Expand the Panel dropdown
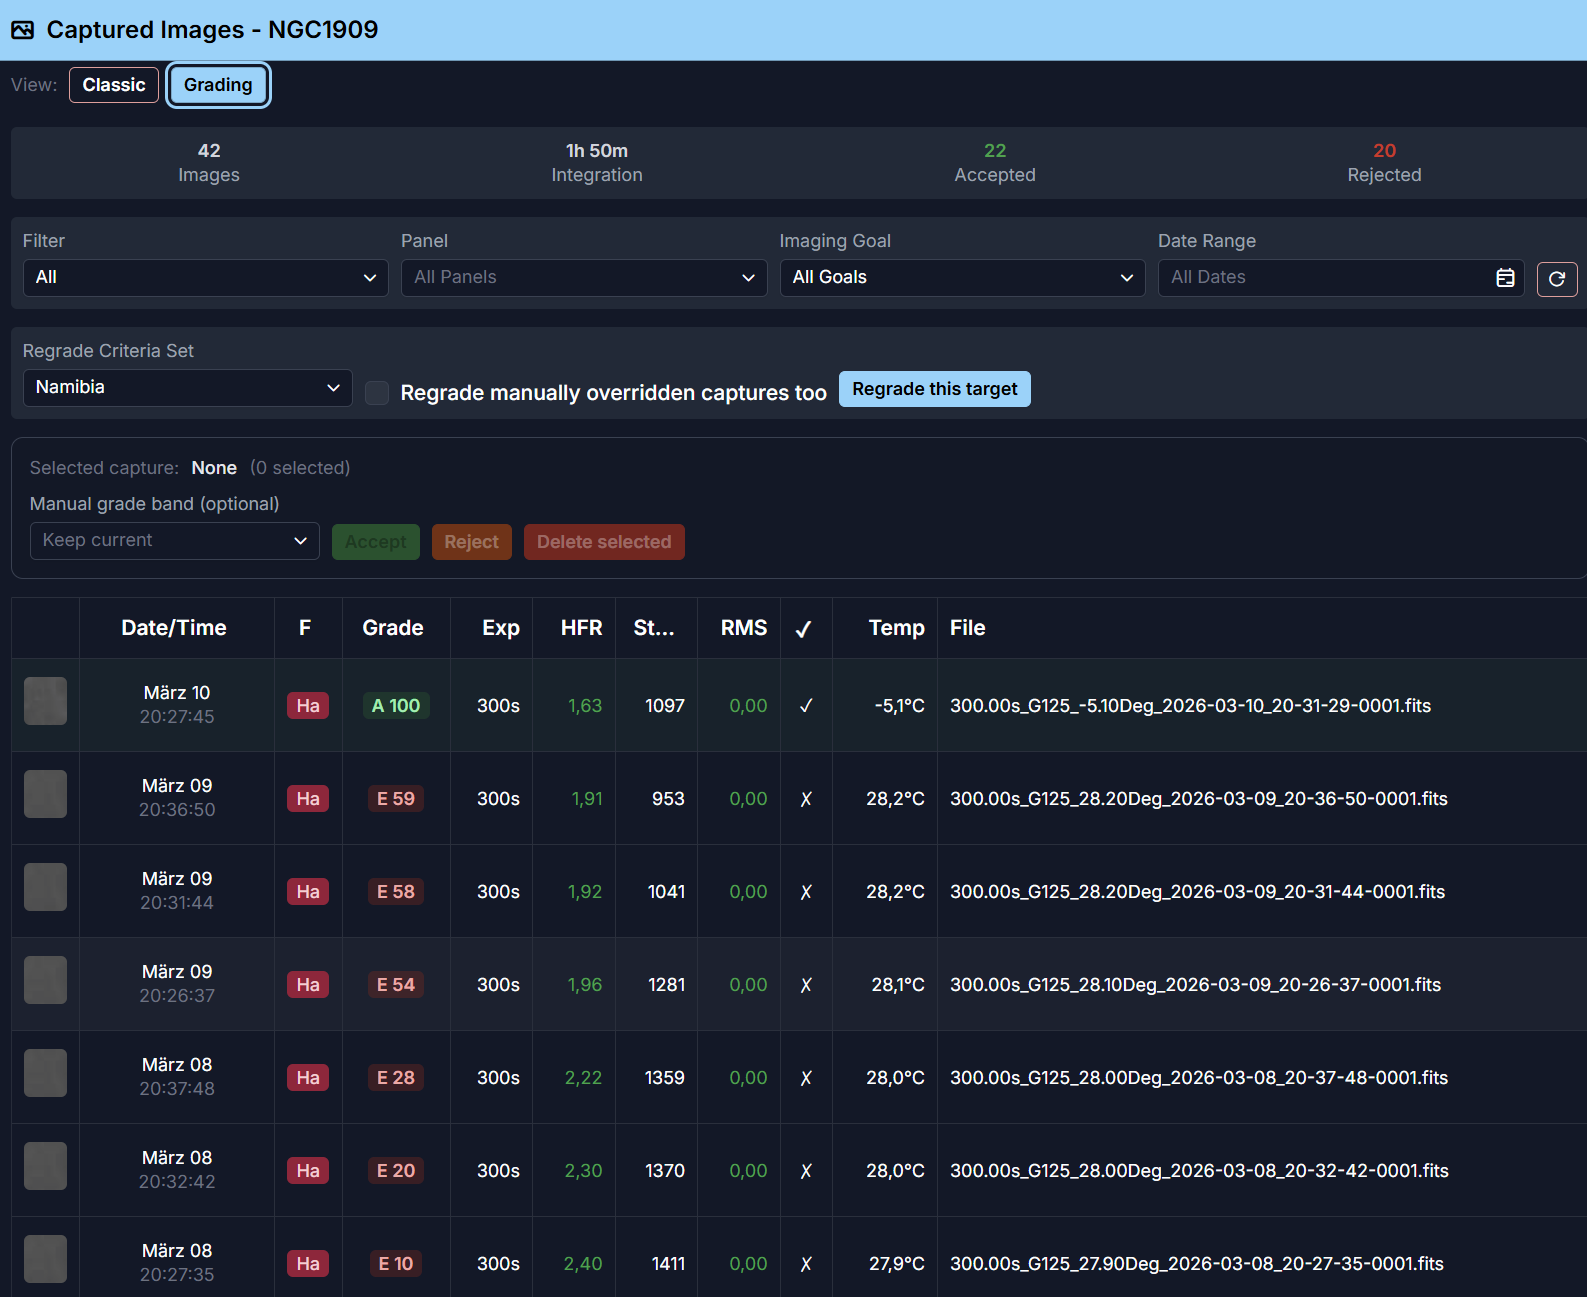This screenshot has width=1587, height=1297. tap(583, 278)
